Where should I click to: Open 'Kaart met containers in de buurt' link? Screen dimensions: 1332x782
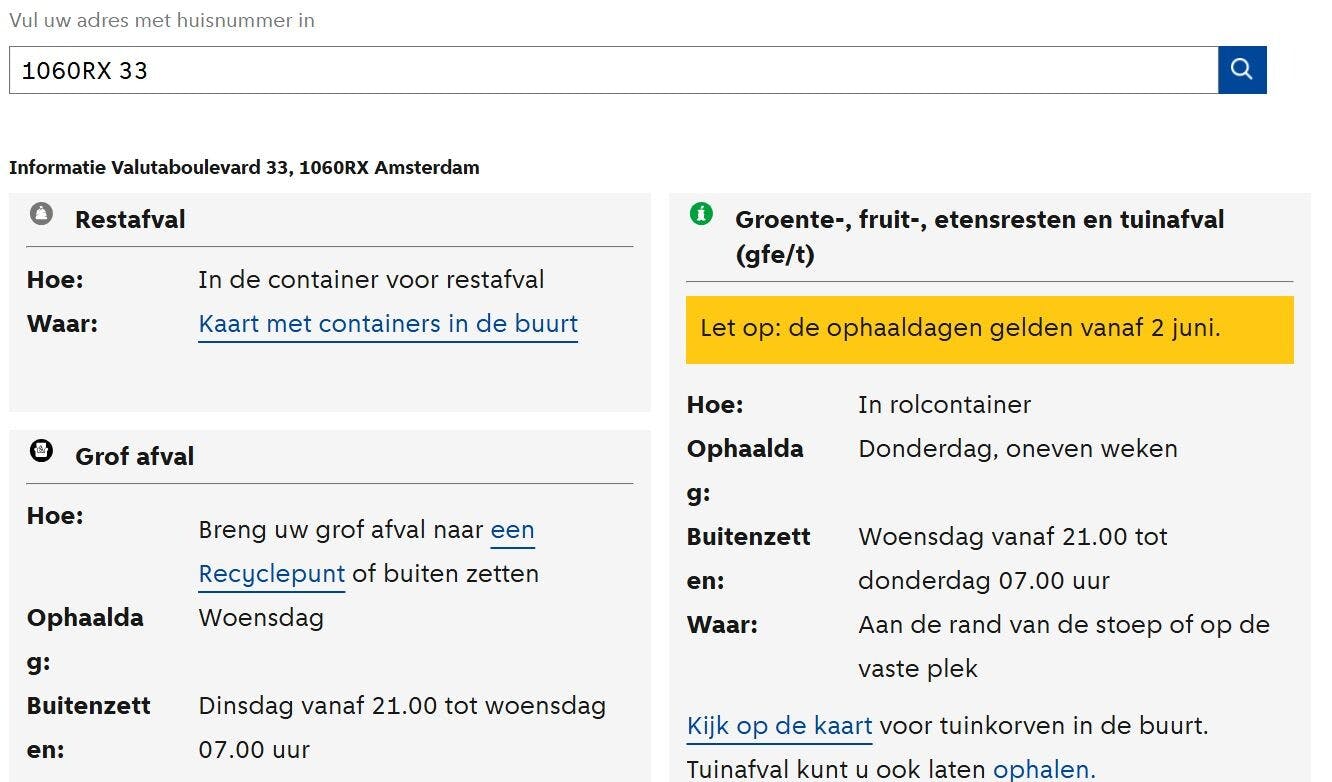(x=388, y=324)
